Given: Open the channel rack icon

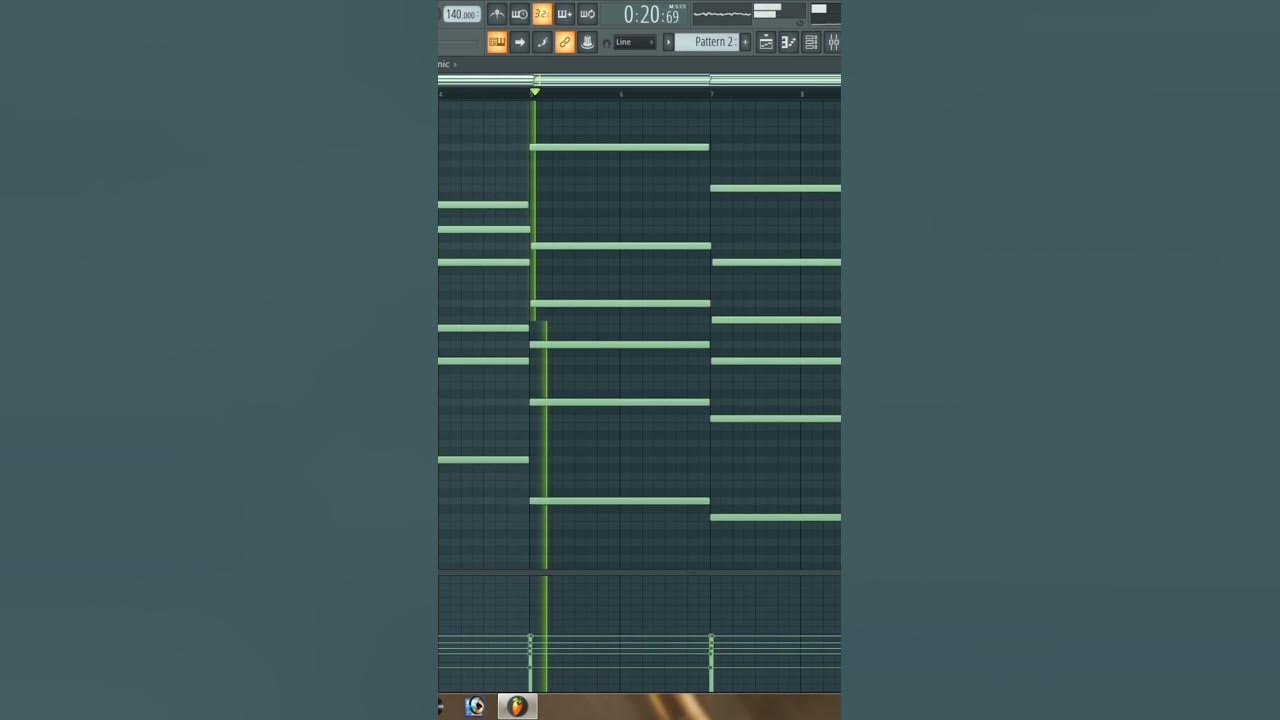Looking at the screenshot, I should click(811, 42).
